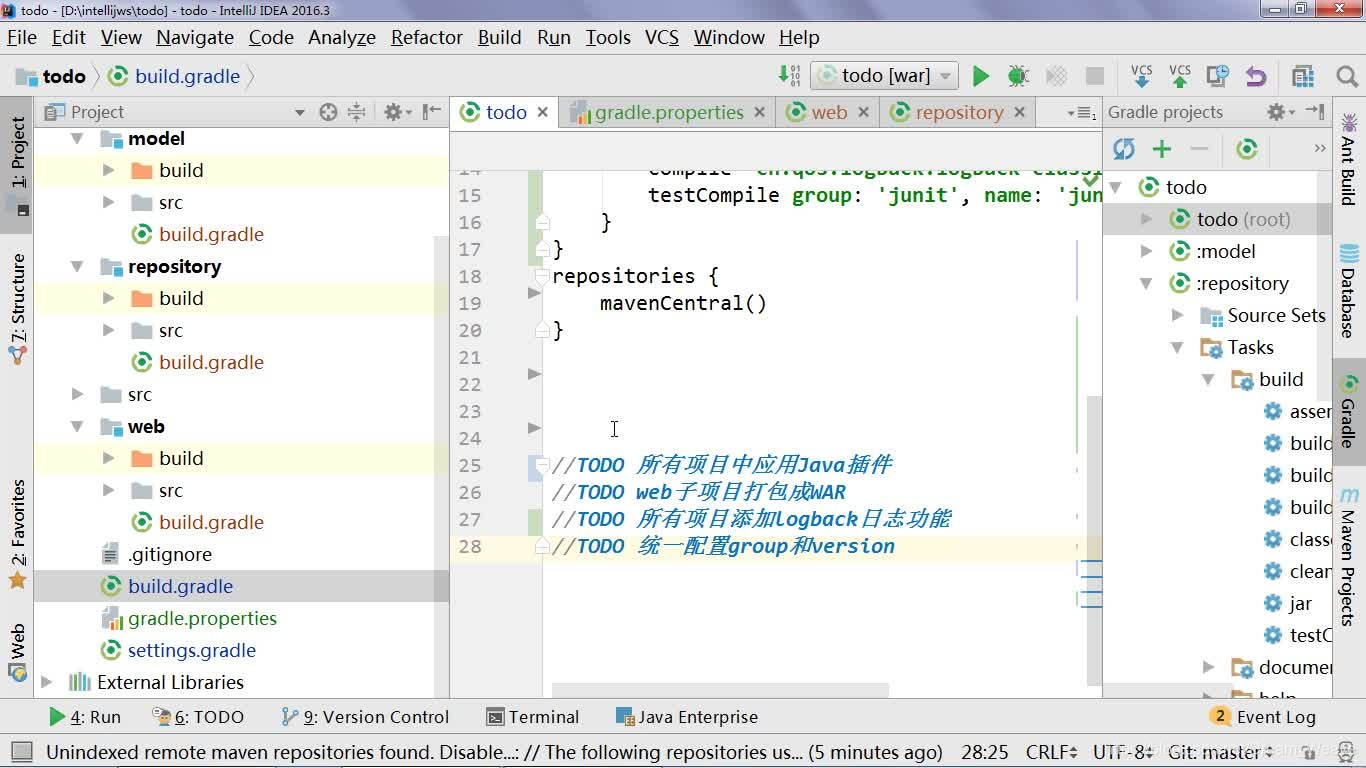This screenshot has height=768, width=1366.
Task: Open the 4: Run tool window
Action: click(85, 717)
